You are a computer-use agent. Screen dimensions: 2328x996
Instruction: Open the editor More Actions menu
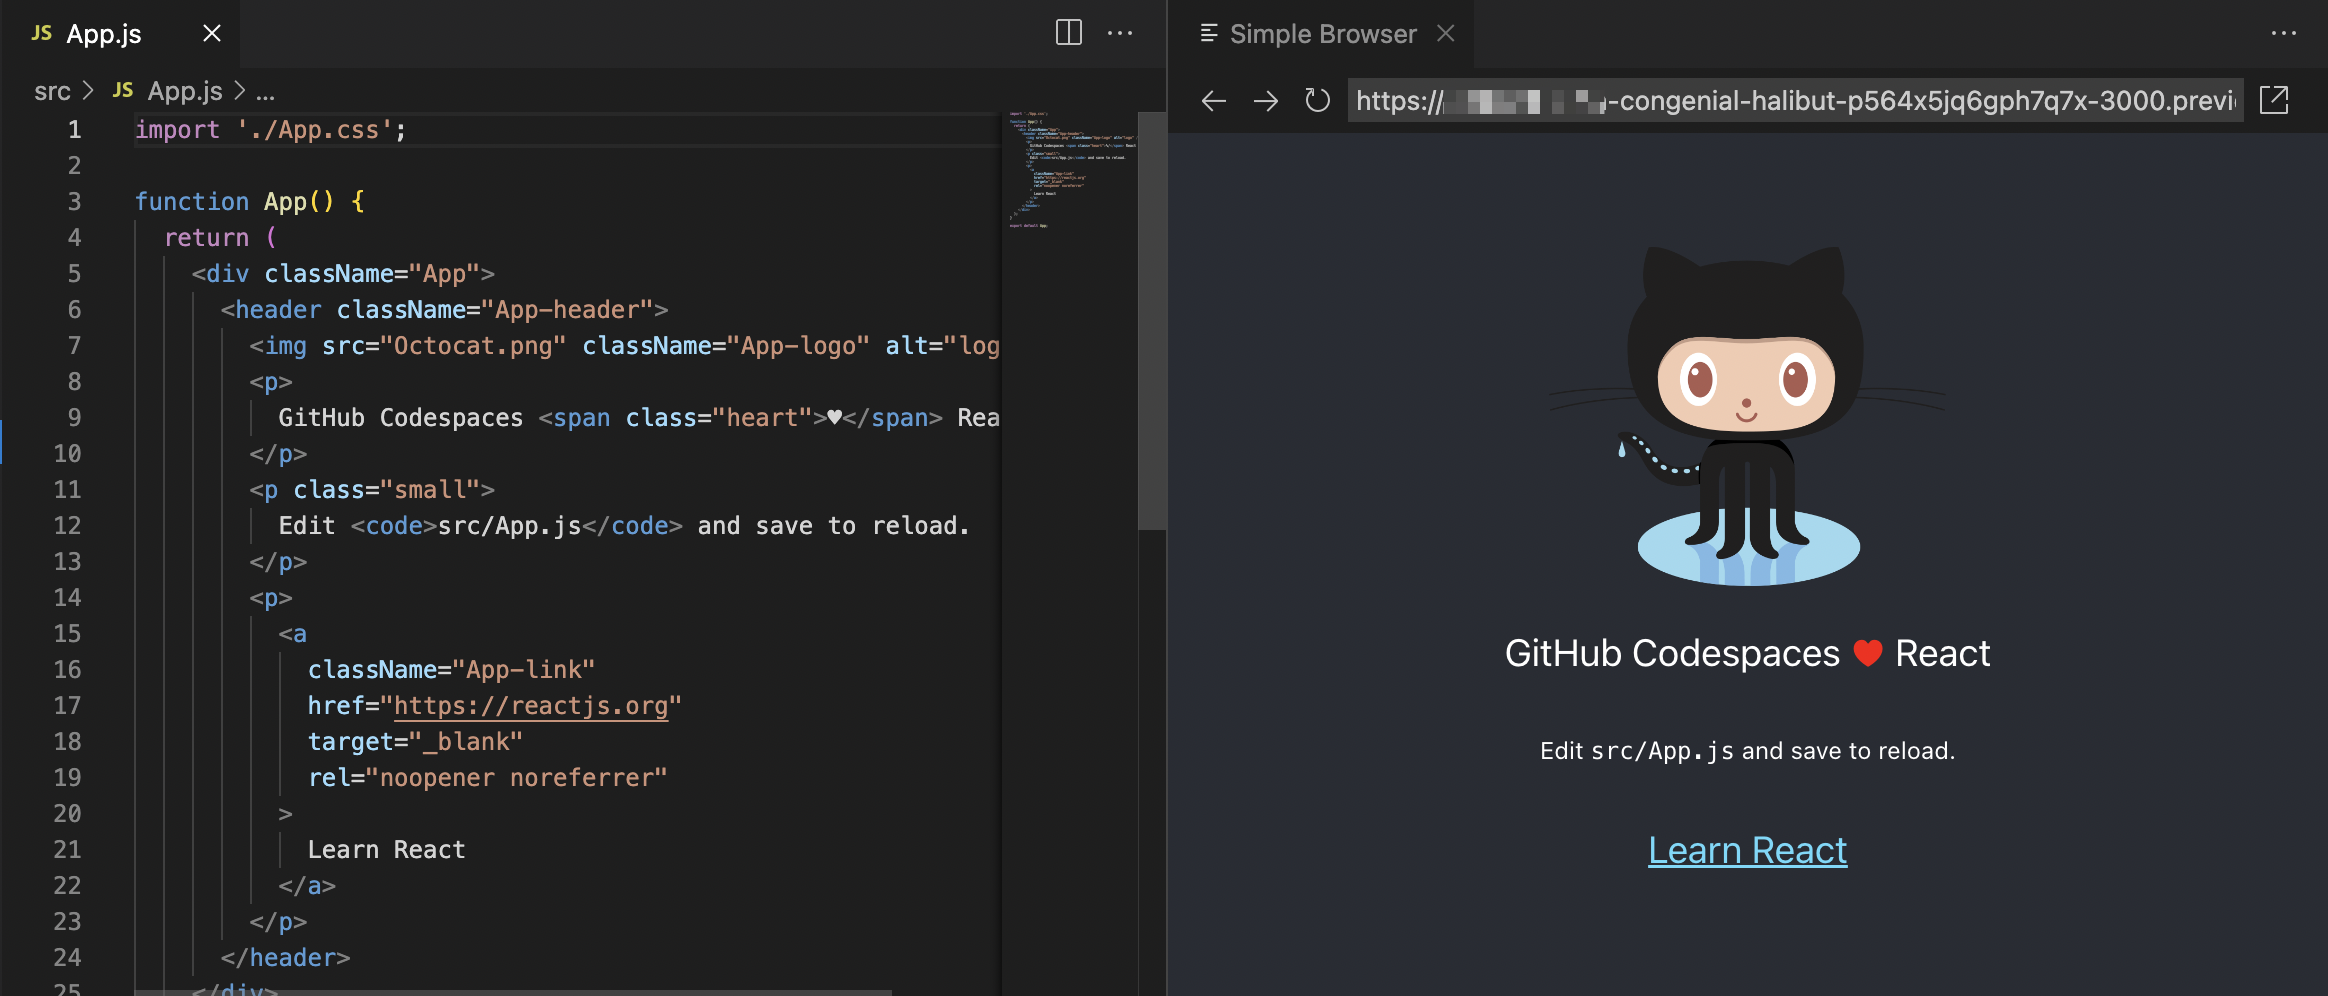coord(1120,33)
